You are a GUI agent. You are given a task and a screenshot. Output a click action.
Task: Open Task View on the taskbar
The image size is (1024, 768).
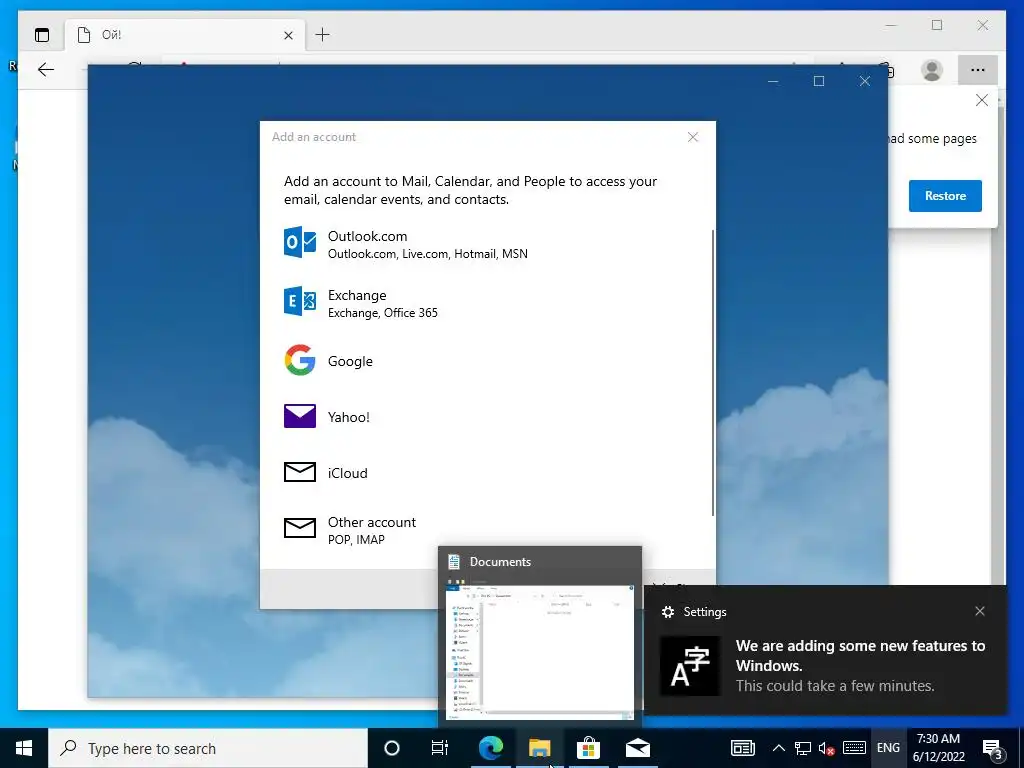click(x=440, y=748)
